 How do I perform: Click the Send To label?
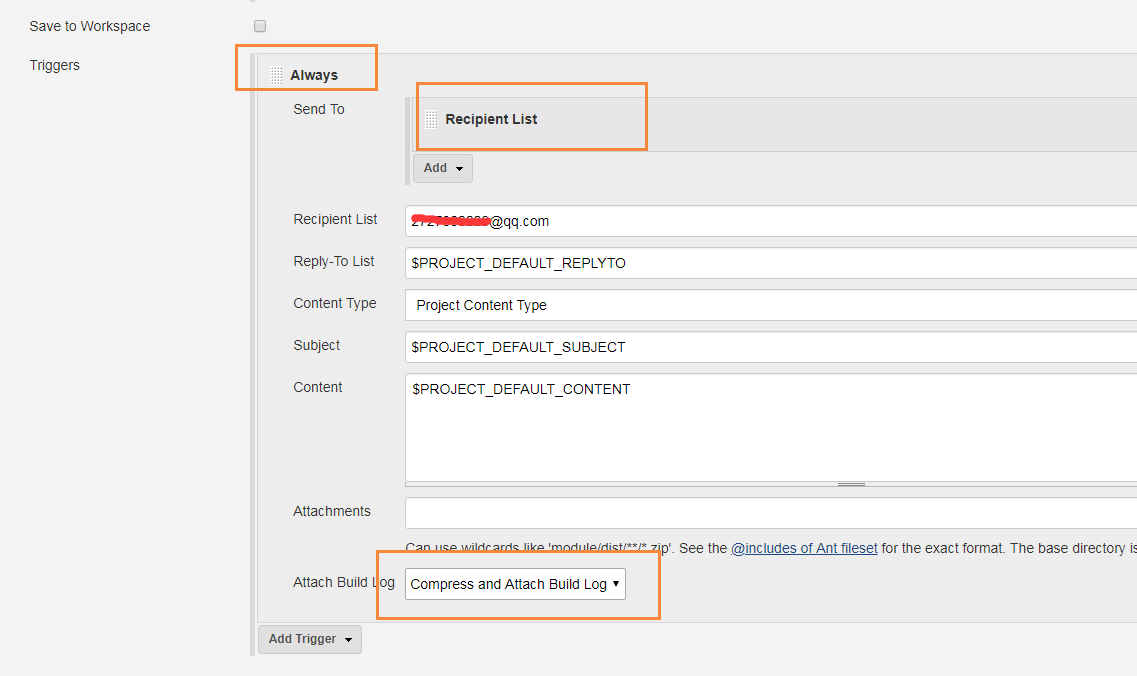[x=319, y=109]
